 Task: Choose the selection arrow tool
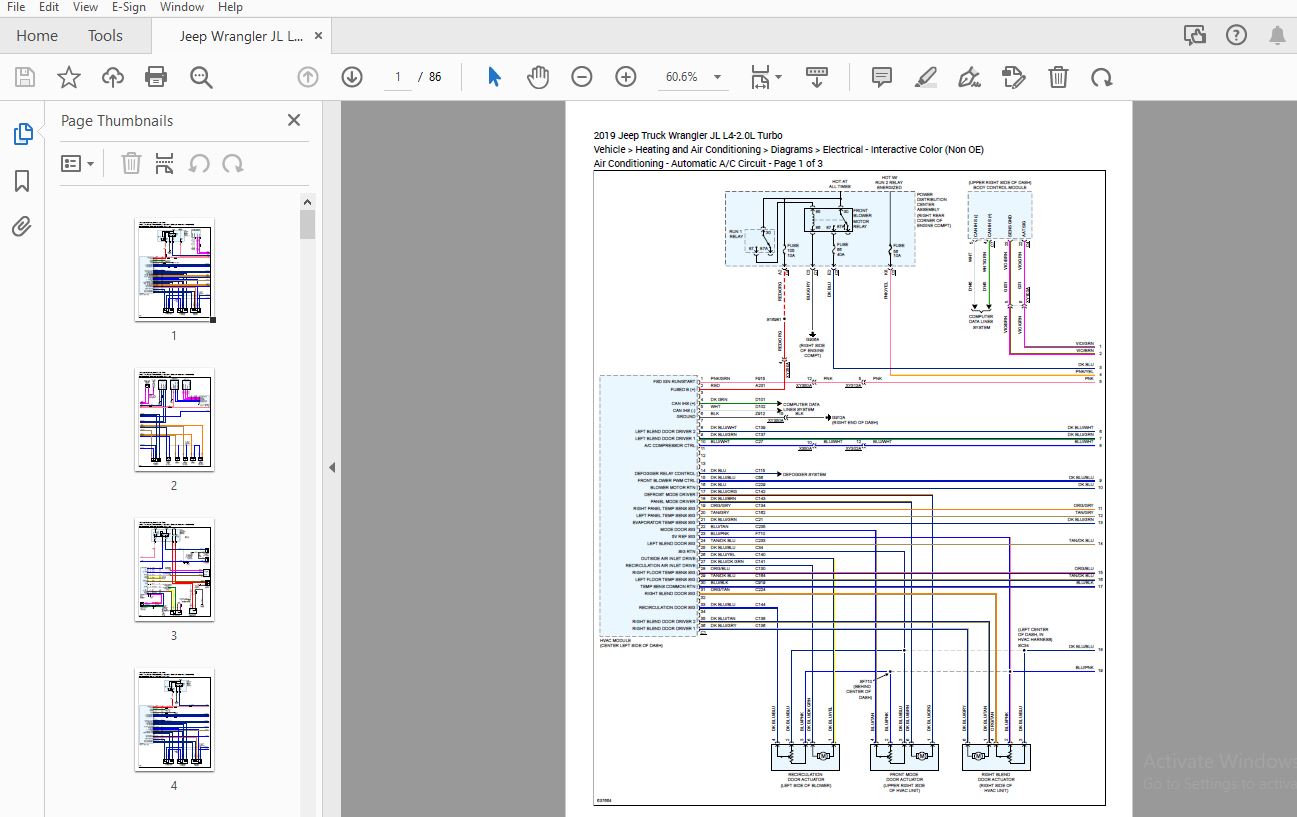[494, 77]
